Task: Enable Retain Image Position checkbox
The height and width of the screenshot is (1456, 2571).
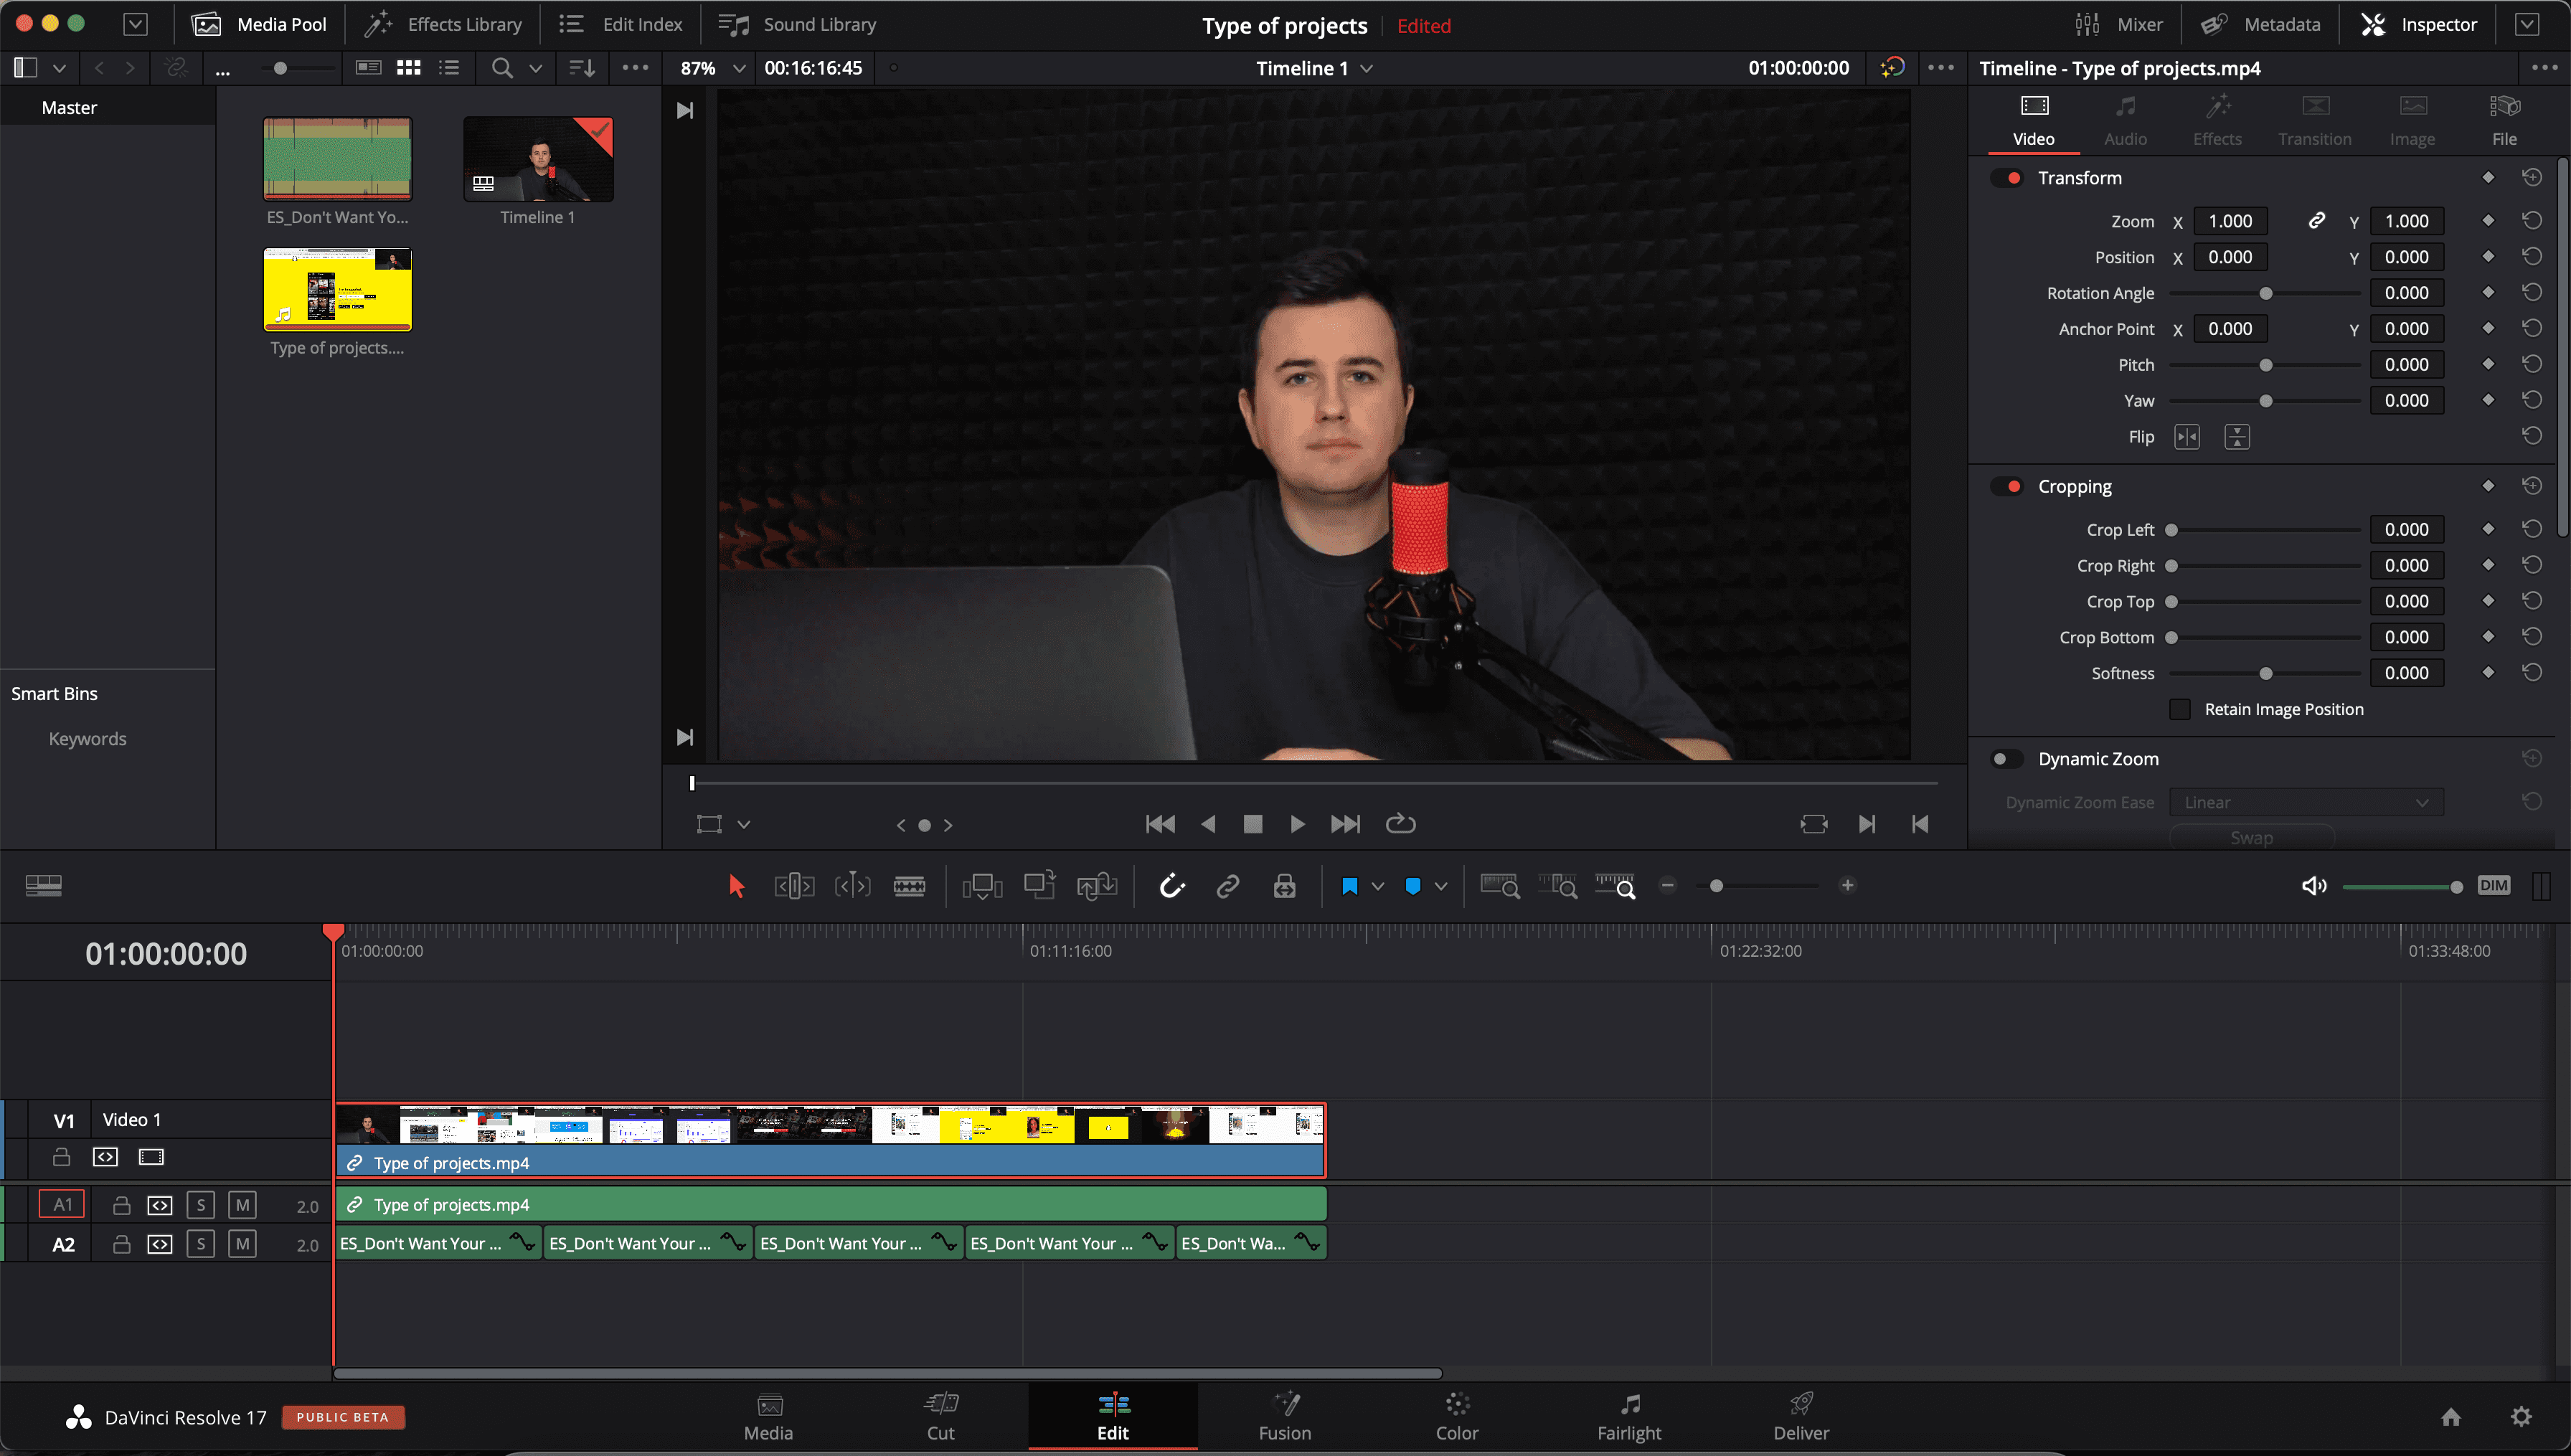Action: (2180, 709)
